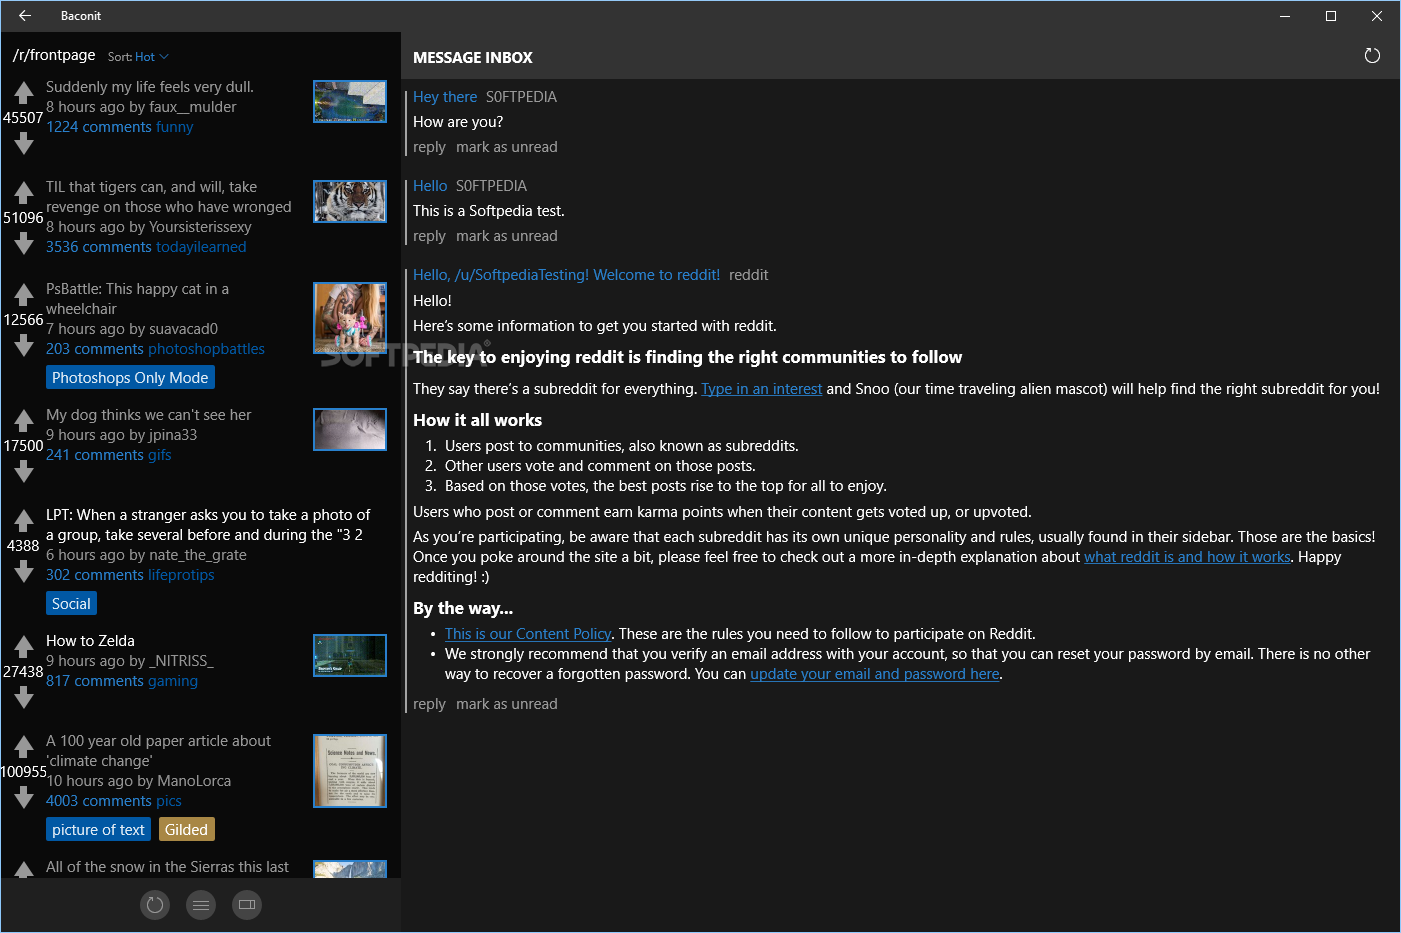Viewport: 1401px width, 933px height.
Task: Open 'Welcome to reddit!' message subject
Action: tap(566, 275)
